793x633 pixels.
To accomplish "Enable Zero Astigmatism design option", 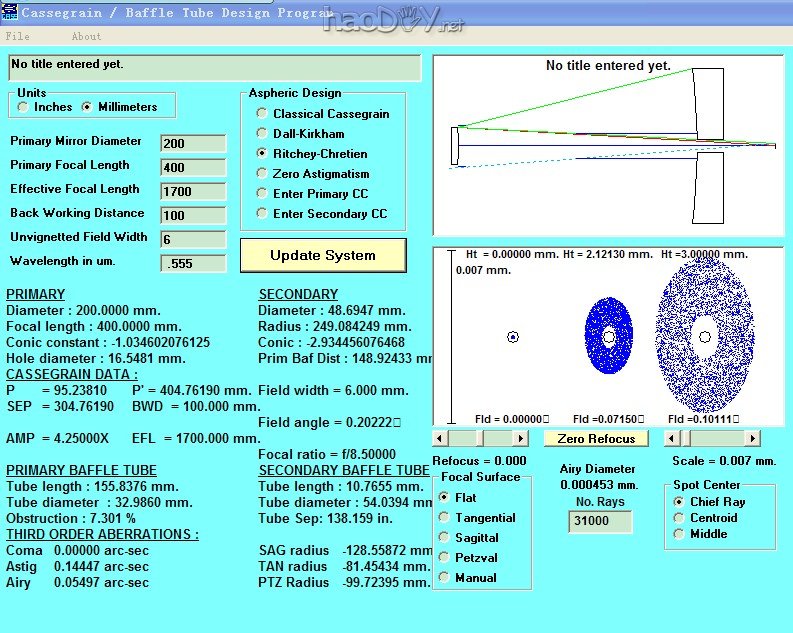I will tap(262, 174).
